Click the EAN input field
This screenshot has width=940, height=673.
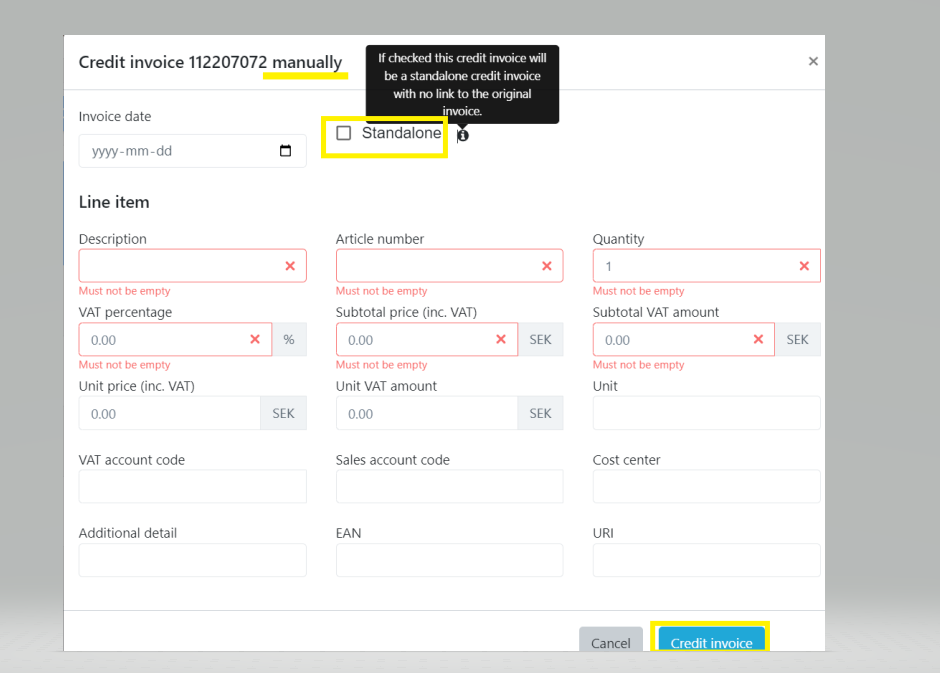coord(450,560)
